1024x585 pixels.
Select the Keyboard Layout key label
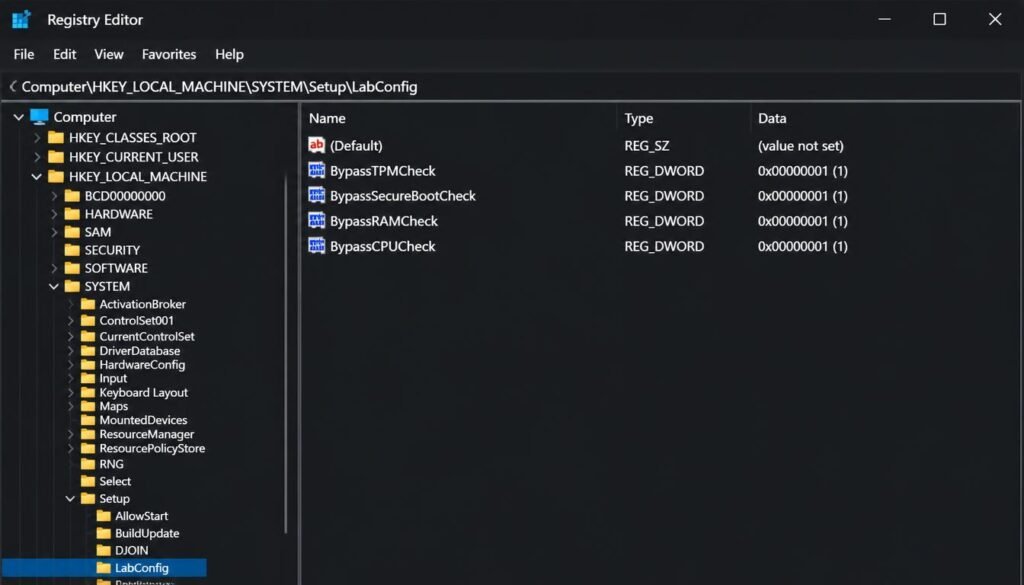144,392
